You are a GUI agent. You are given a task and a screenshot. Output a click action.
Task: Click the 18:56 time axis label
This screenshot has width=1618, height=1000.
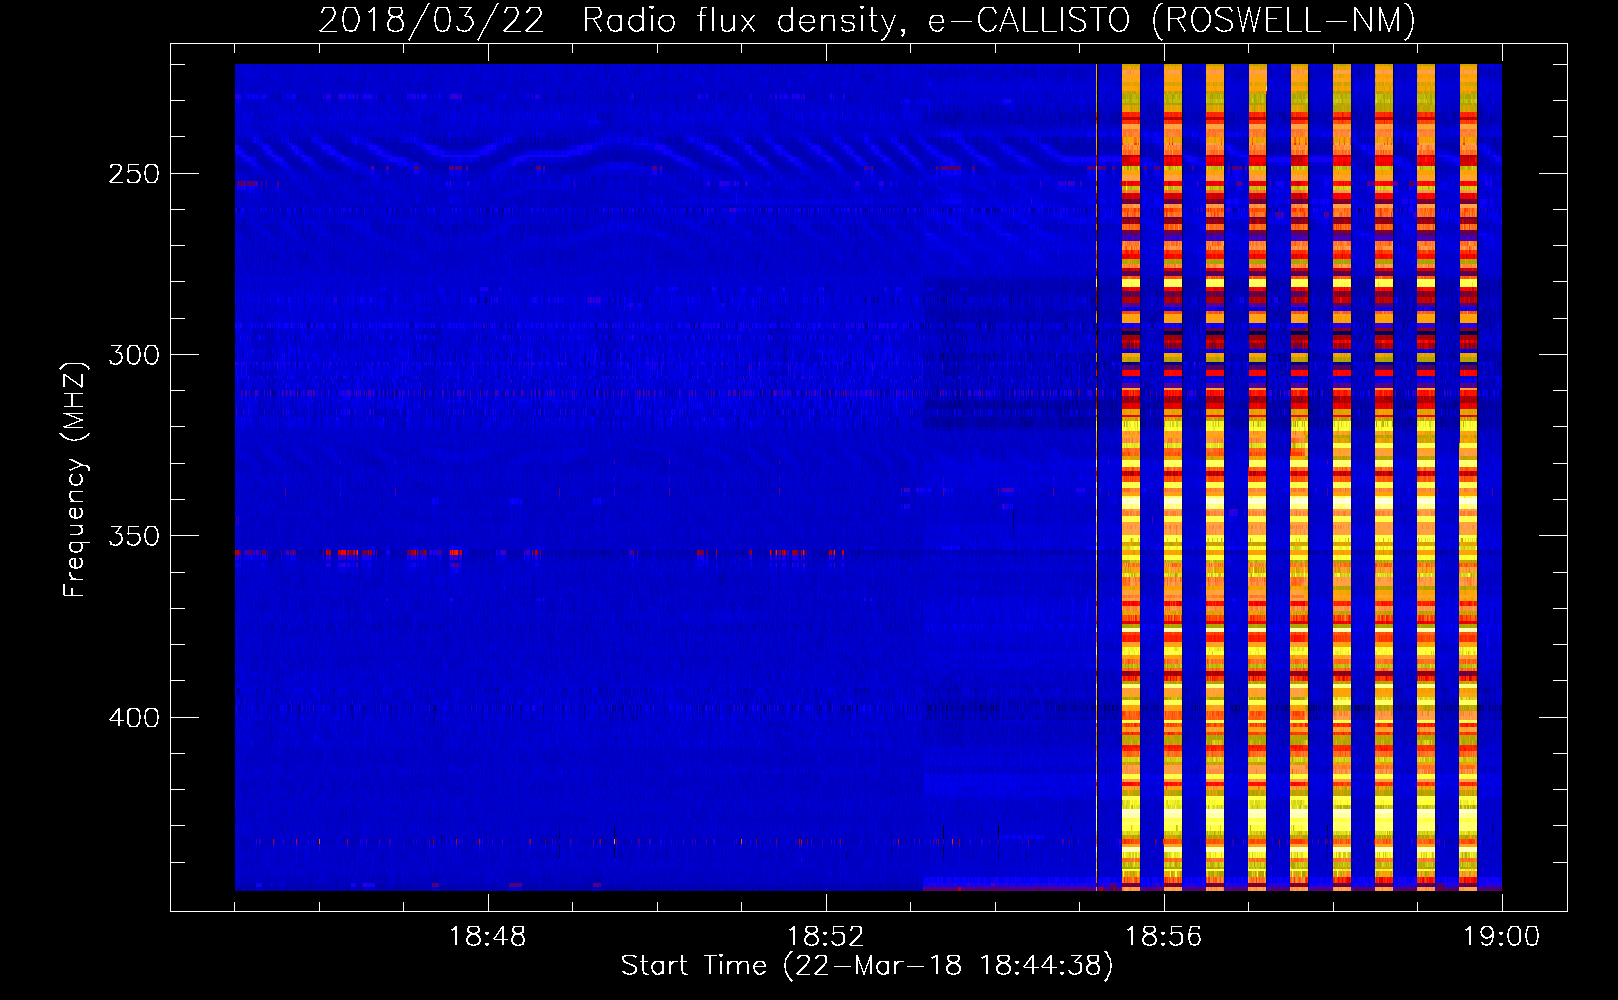pos(1164,937)
